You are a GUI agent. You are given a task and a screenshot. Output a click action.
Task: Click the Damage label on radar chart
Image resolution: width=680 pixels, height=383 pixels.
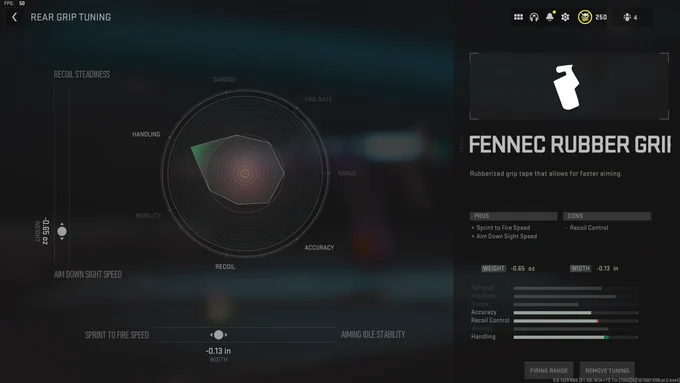pos(224,79)
